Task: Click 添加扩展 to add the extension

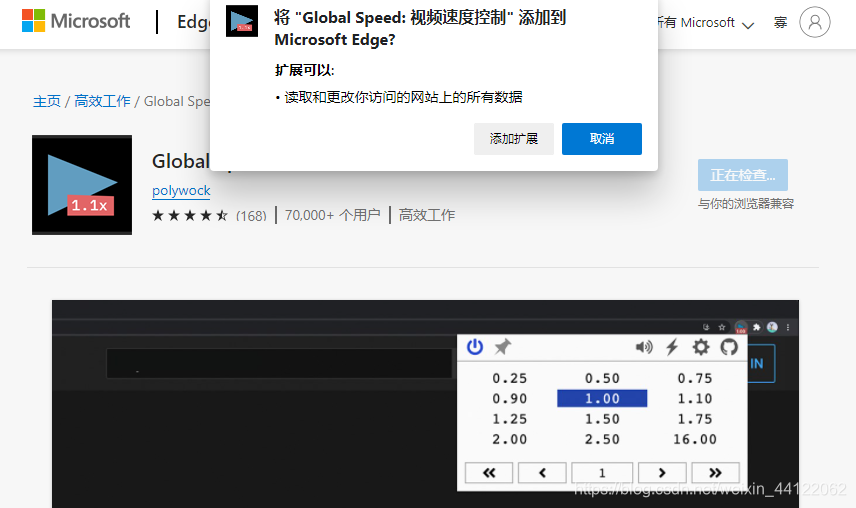Action: [x=514, y=139]
